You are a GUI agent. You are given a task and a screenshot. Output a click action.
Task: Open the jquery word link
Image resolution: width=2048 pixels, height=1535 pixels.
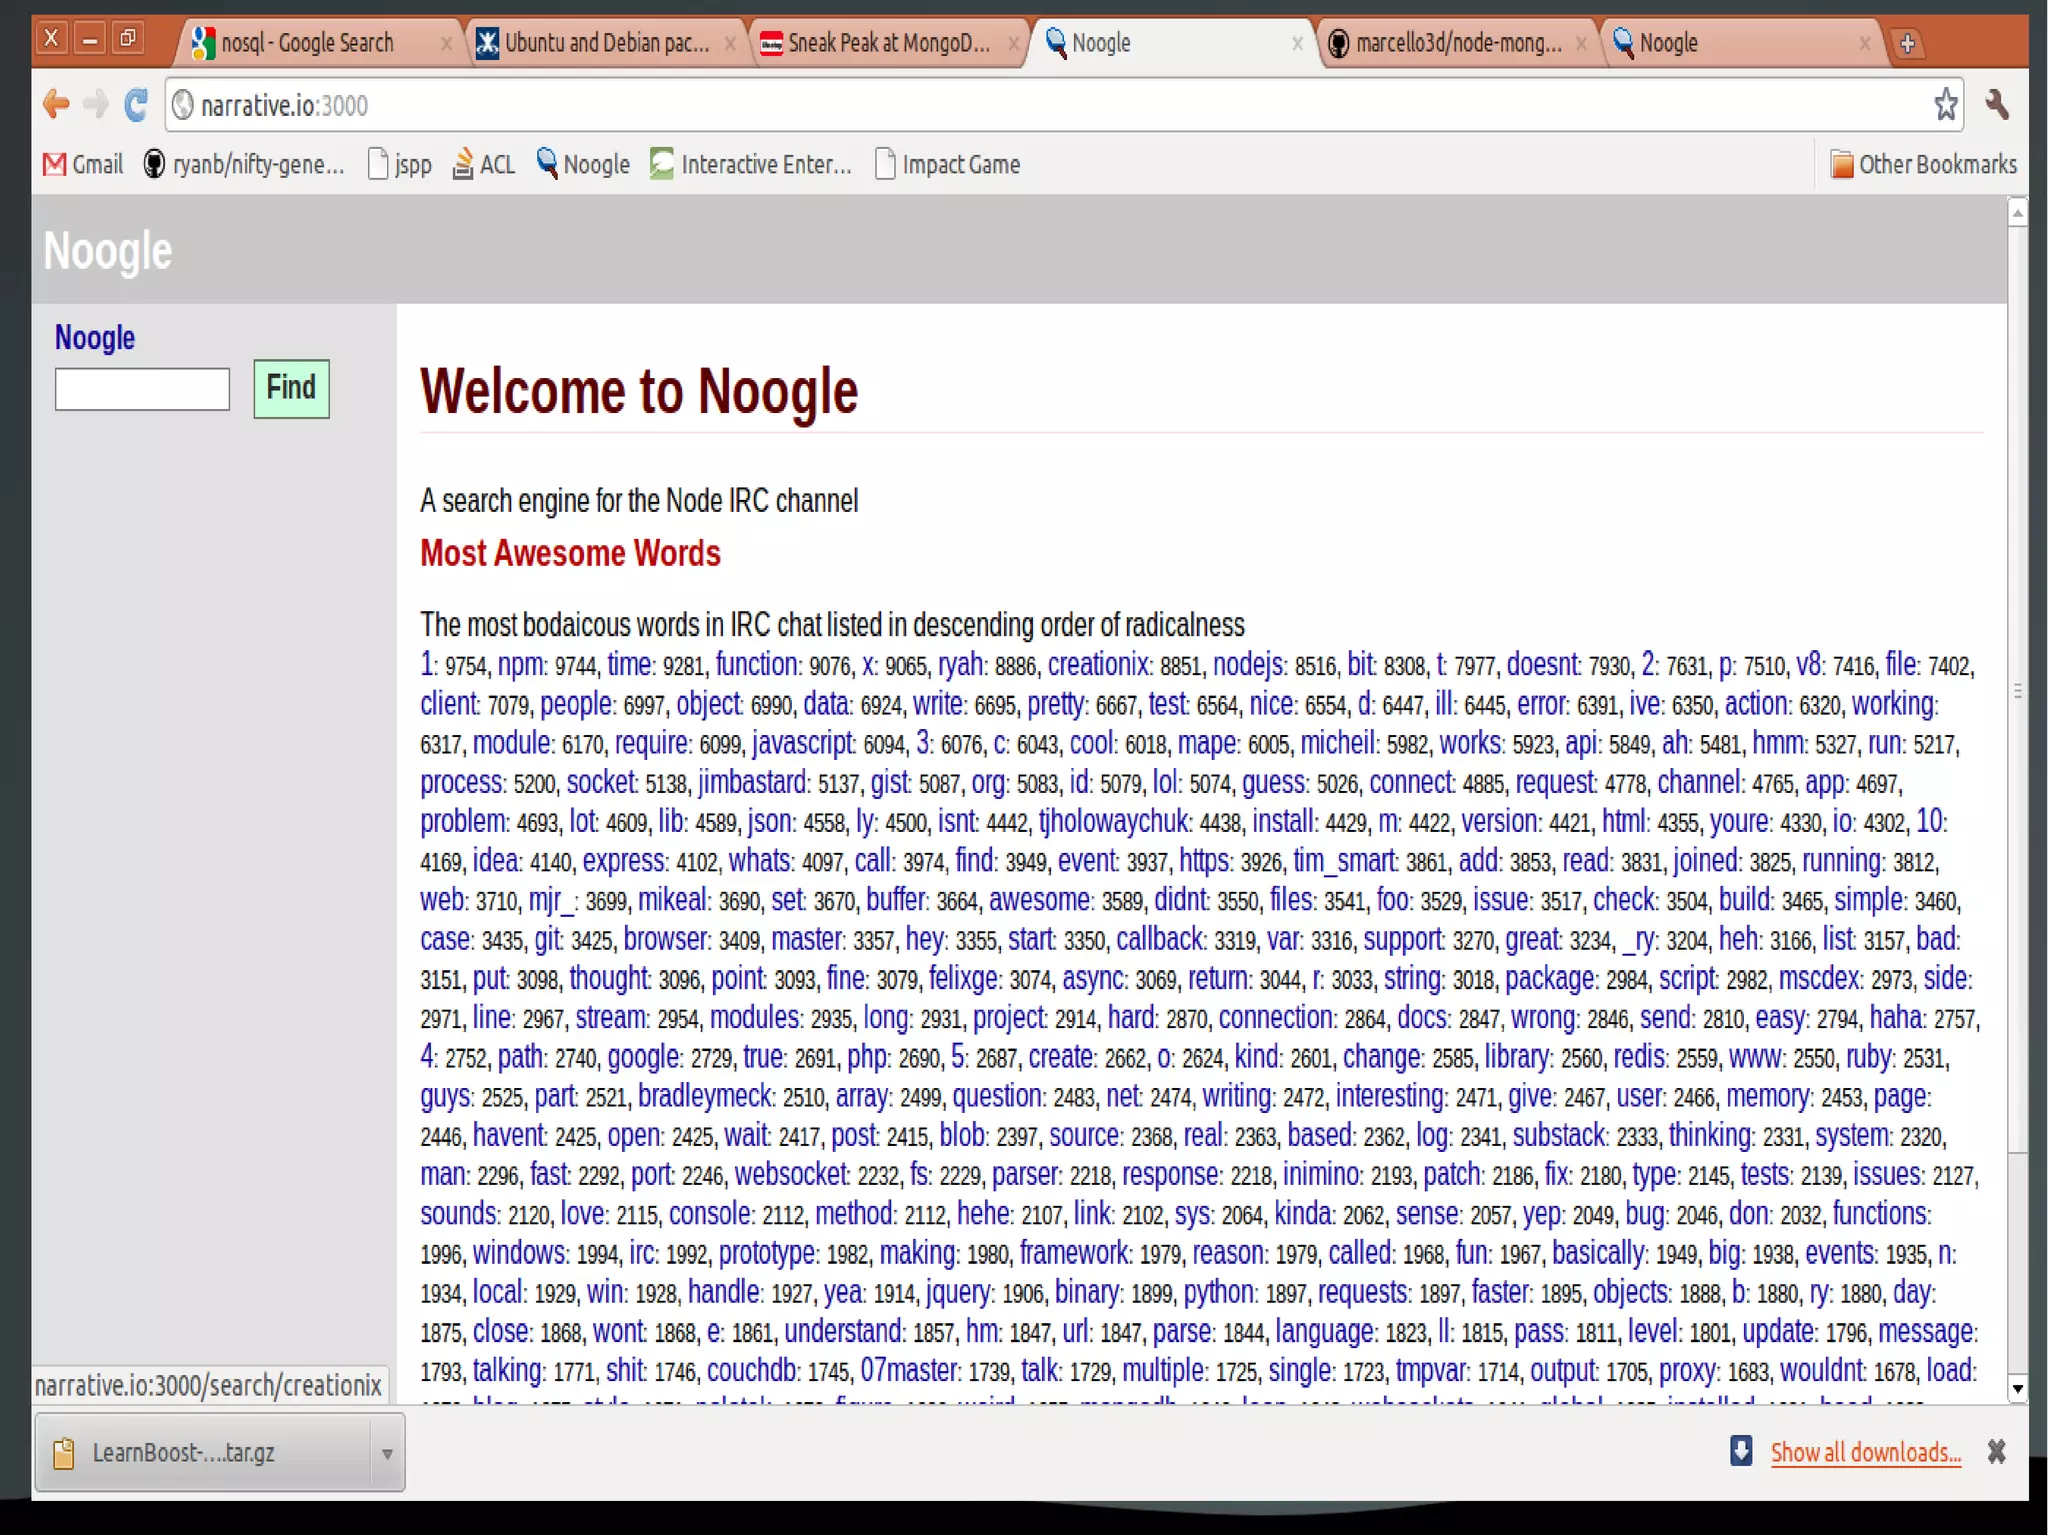[x=958, y=1292]
